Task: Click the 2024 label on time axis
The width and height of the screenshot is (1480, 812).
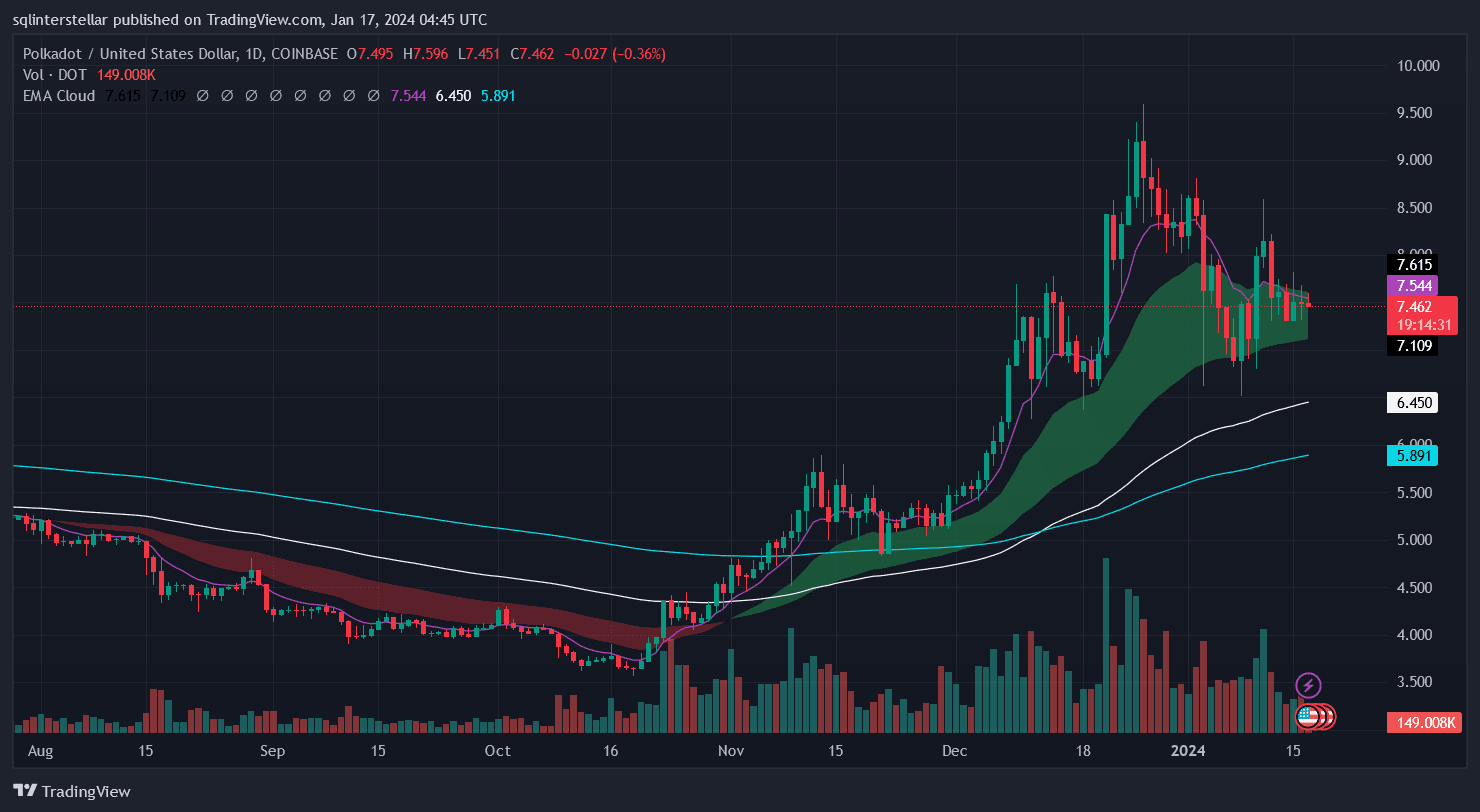Action: click(x=1188, y=750)
